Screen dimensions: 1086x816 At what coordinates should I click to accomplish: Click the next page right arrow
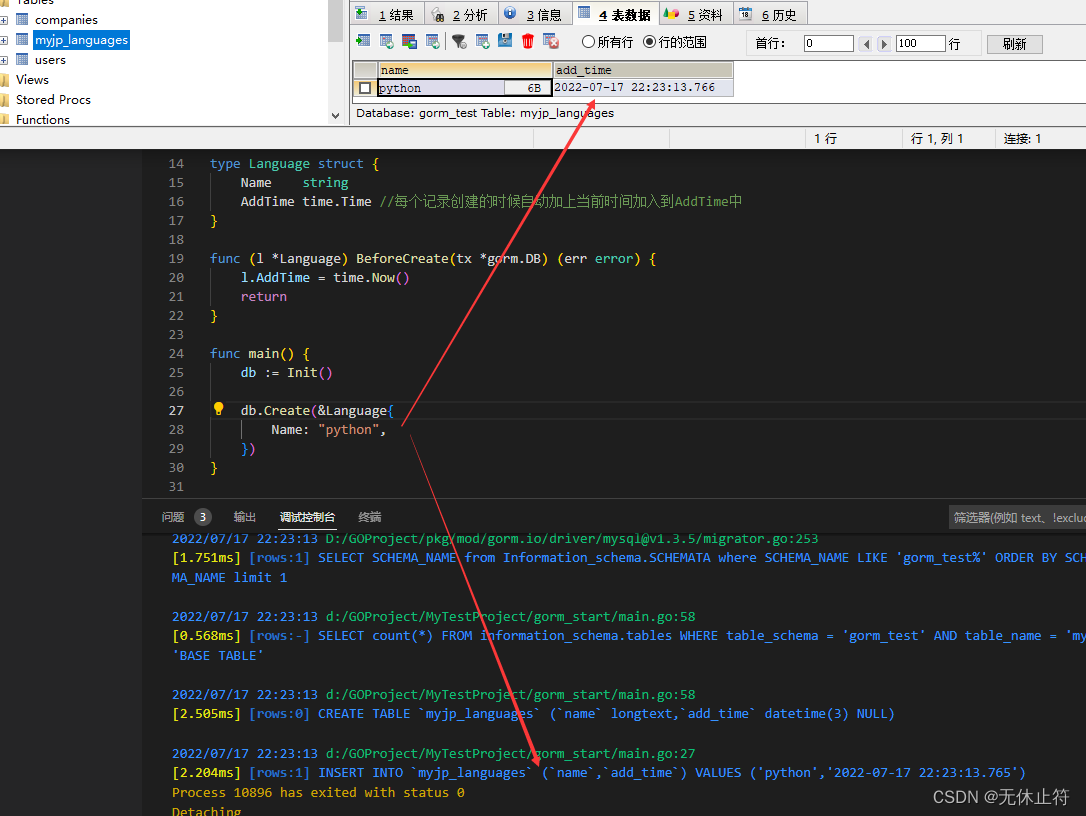pyautogui.click(x=883, y=44)
